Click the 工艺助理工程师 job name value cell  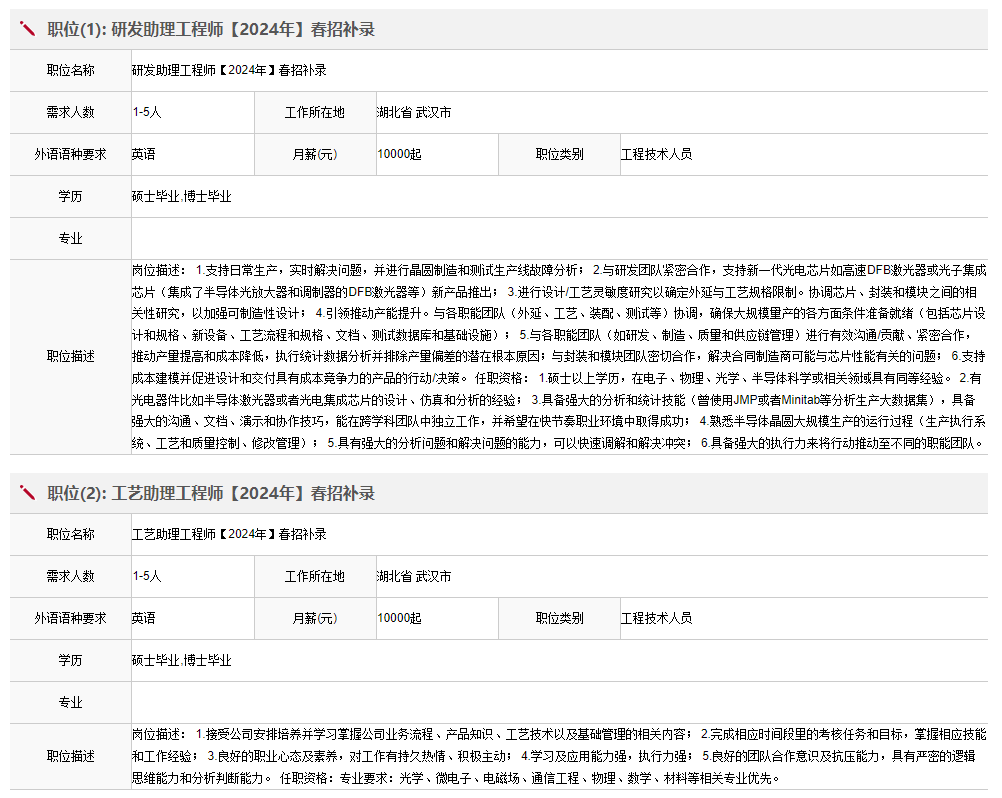(229, 534)
